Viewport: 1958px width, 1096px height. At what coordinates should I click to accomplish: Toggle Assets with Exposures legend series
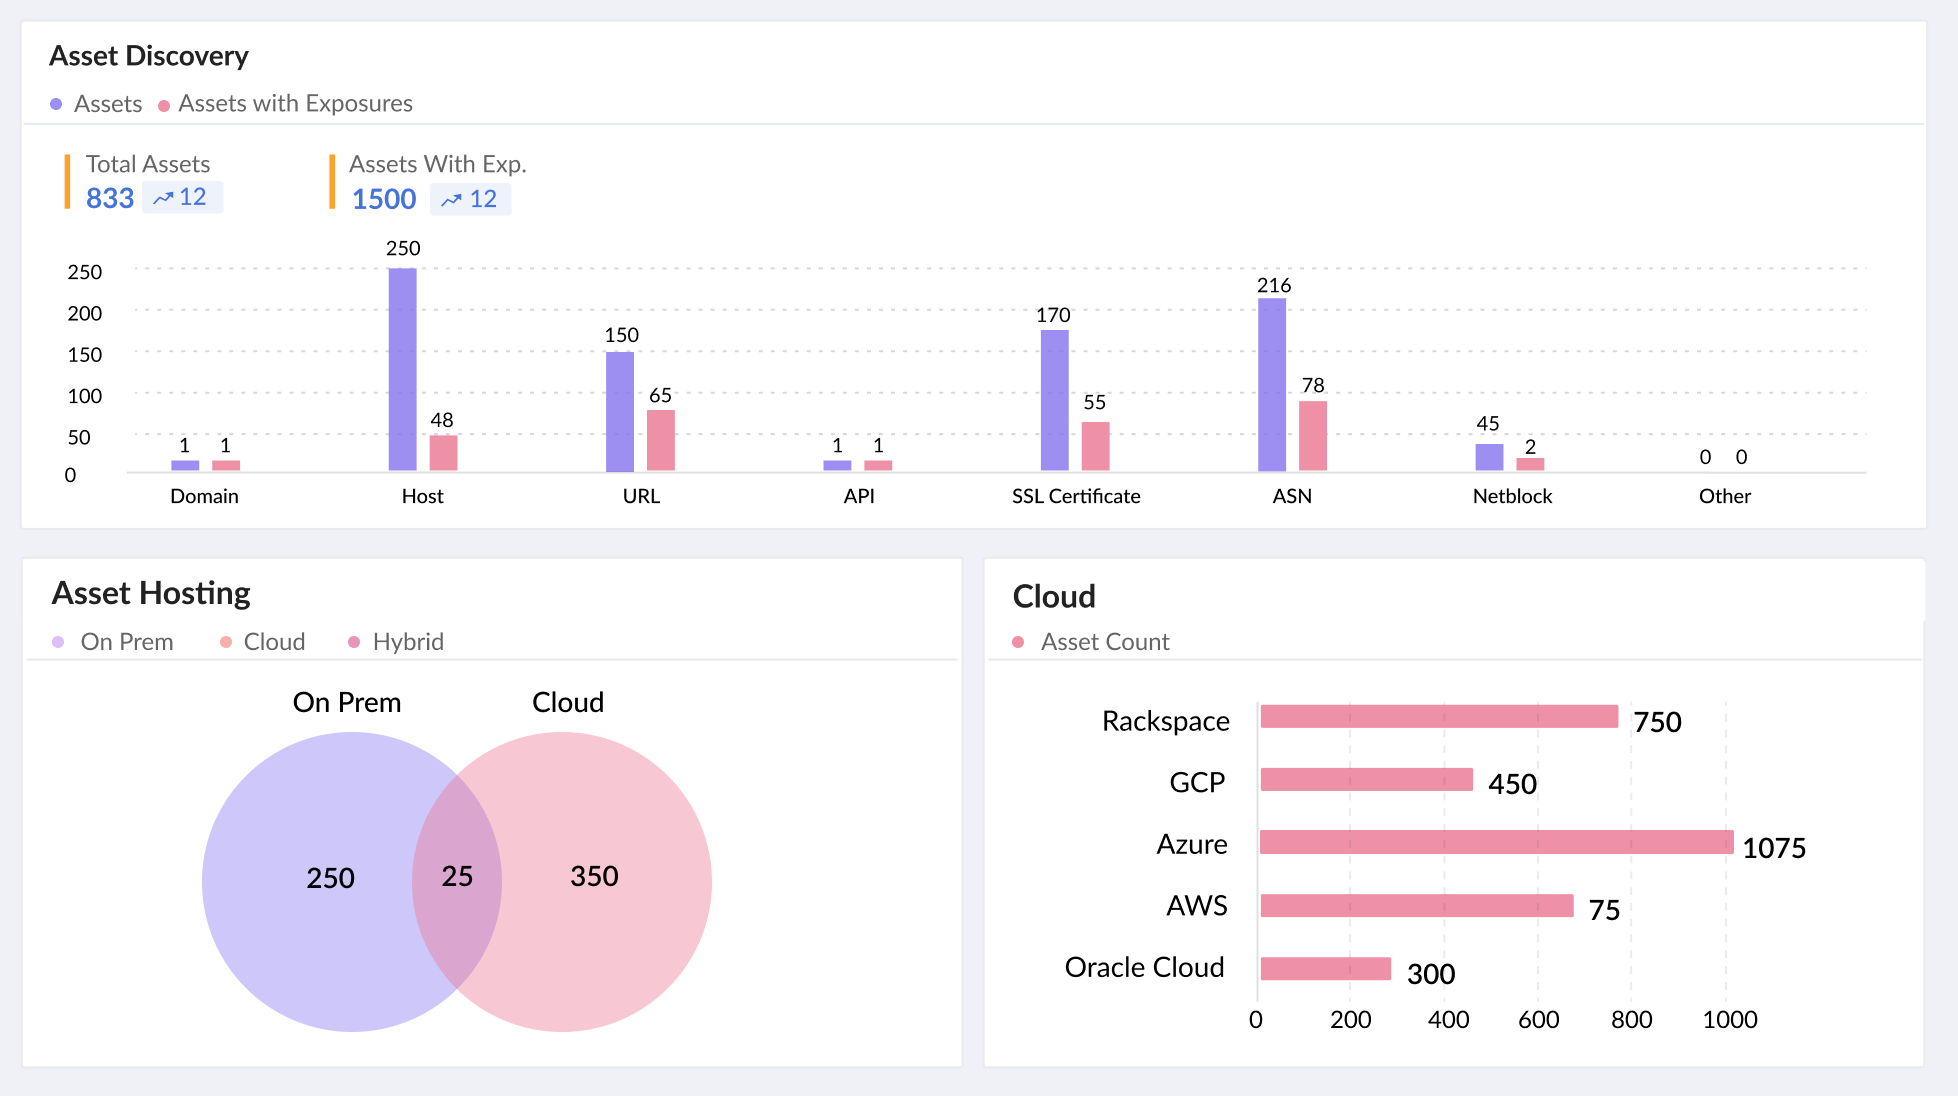[164, 105]
